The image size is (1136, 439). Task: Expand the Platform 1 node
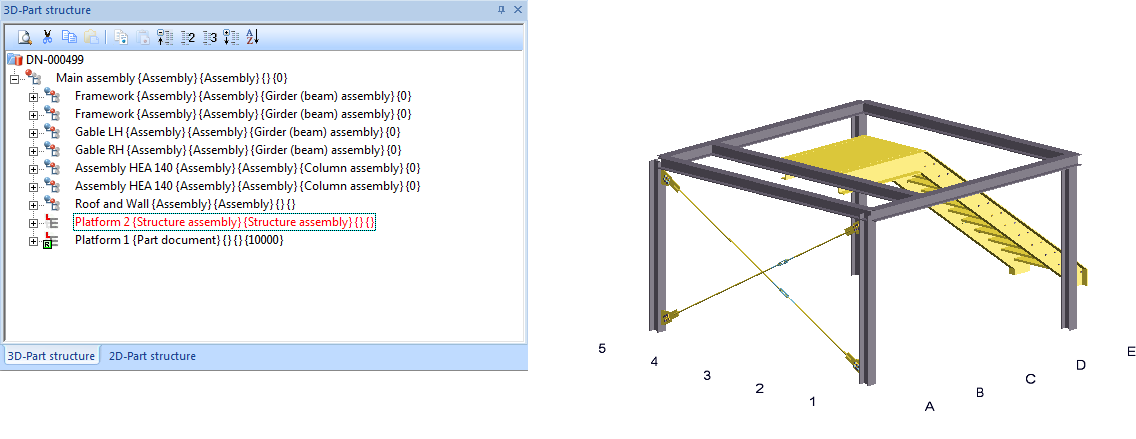(x=33, y=242)
